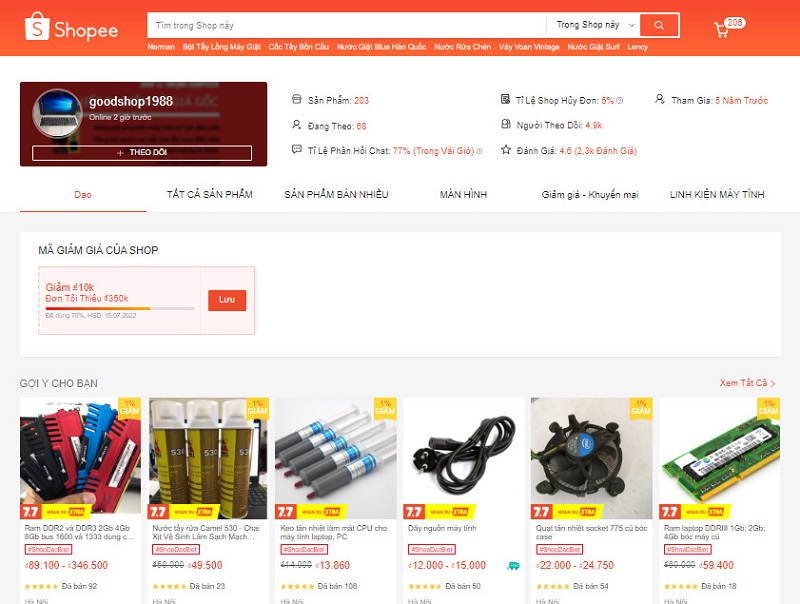Focus the Tìm trong Shop này search field
The image size is (800, 604).
(x=347, y=25)
